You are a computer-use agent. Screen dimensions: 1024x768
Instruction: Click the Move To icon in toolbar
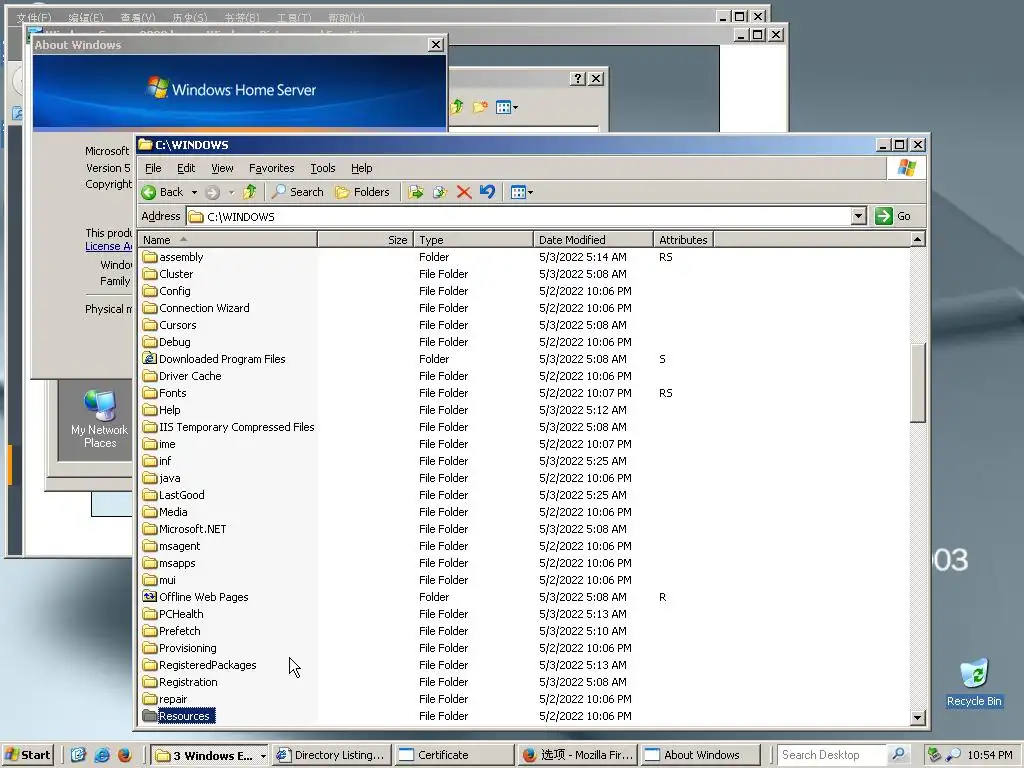[x=415, y=192]
